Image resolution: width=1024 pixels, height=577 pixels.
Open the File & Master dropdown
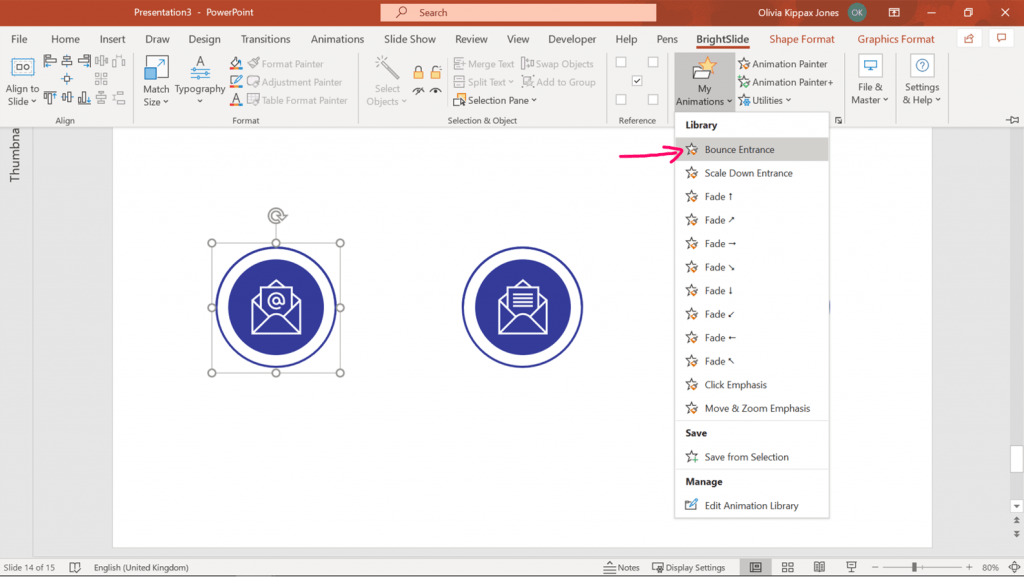click(870, 82)
